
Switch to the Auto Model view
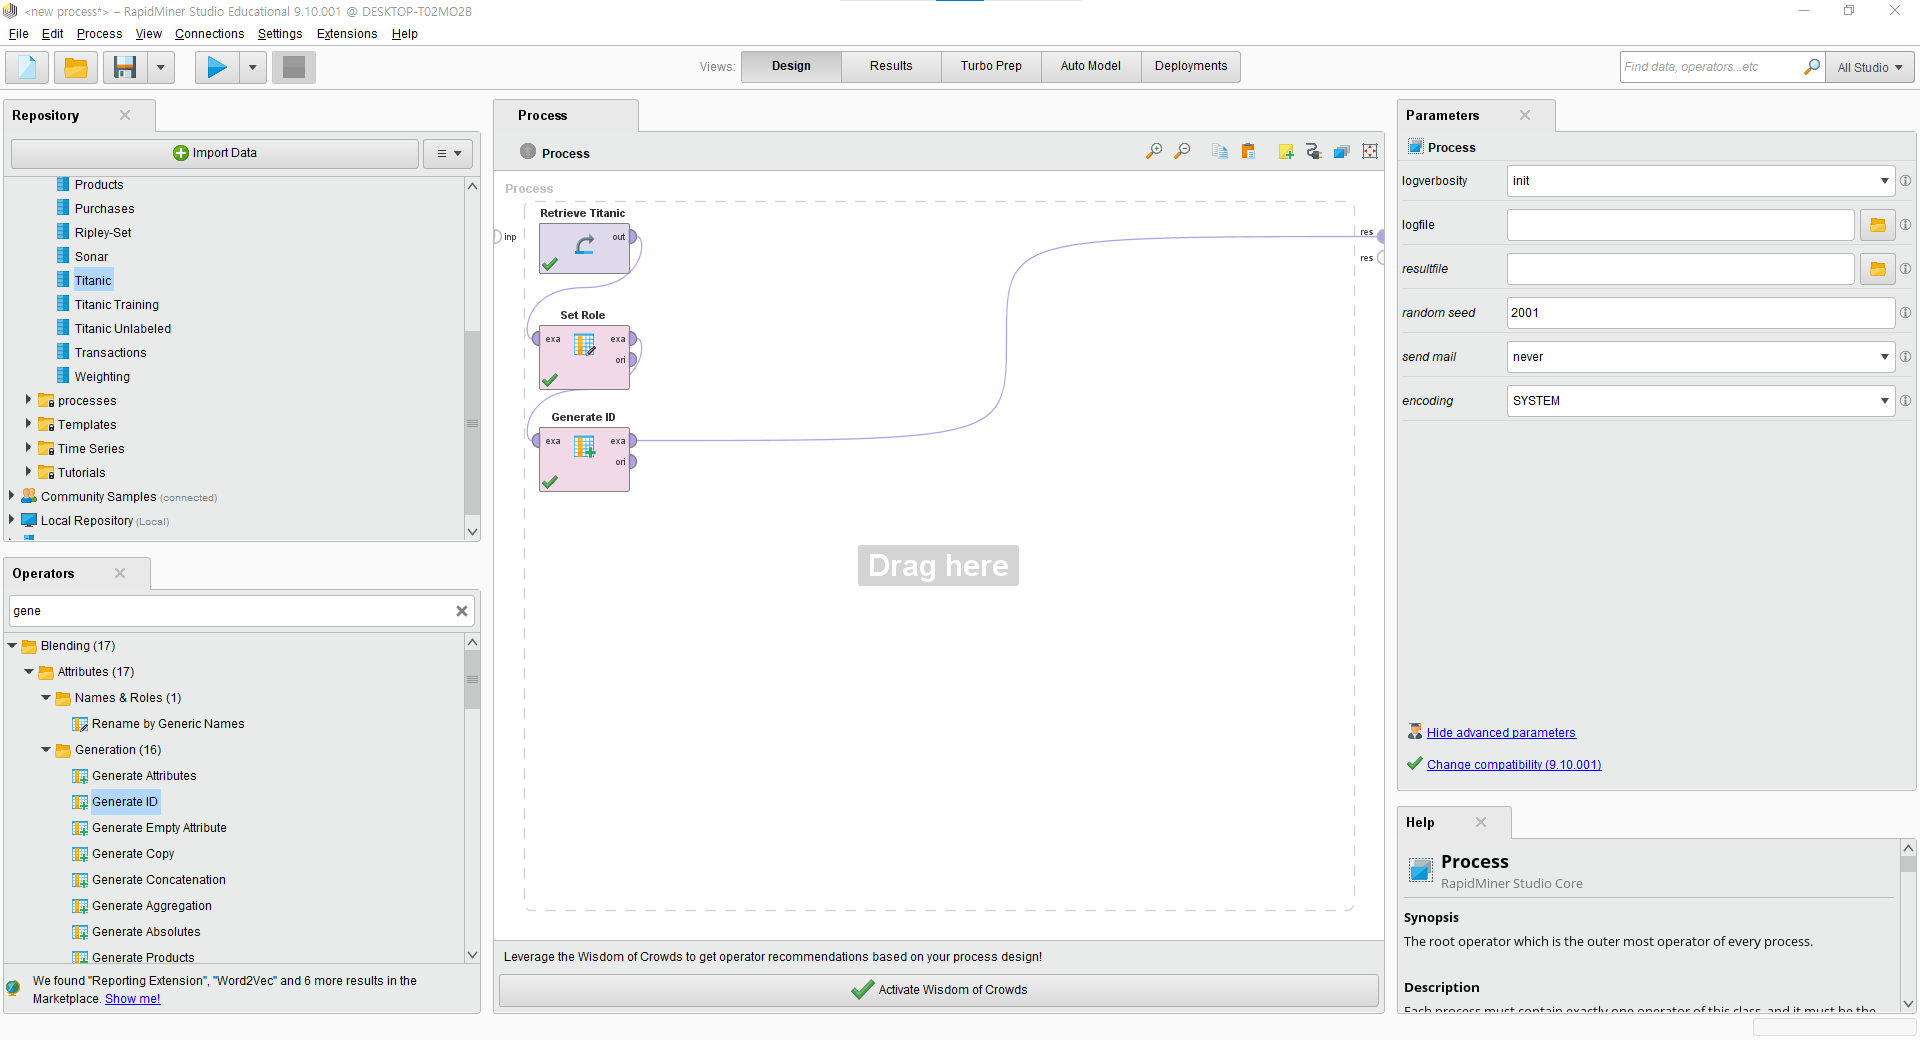(1090, 66)
